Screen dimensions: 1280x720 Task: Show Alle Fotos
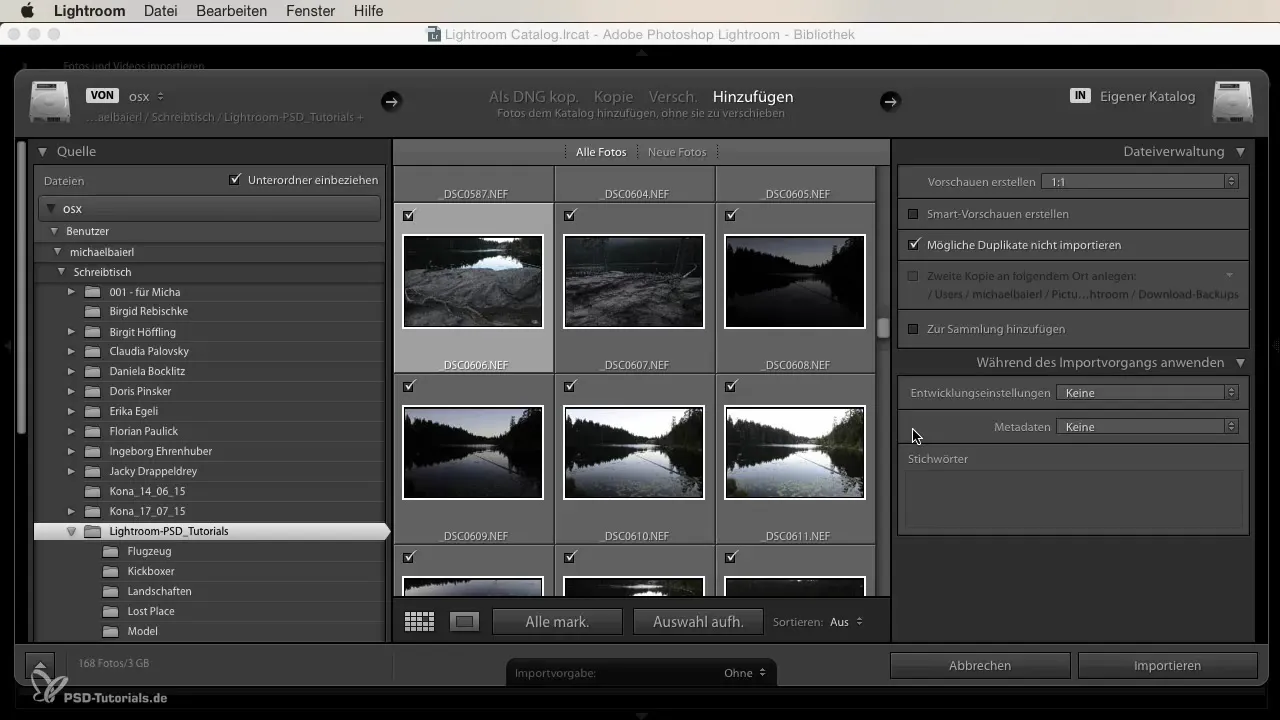pos(601,152)
